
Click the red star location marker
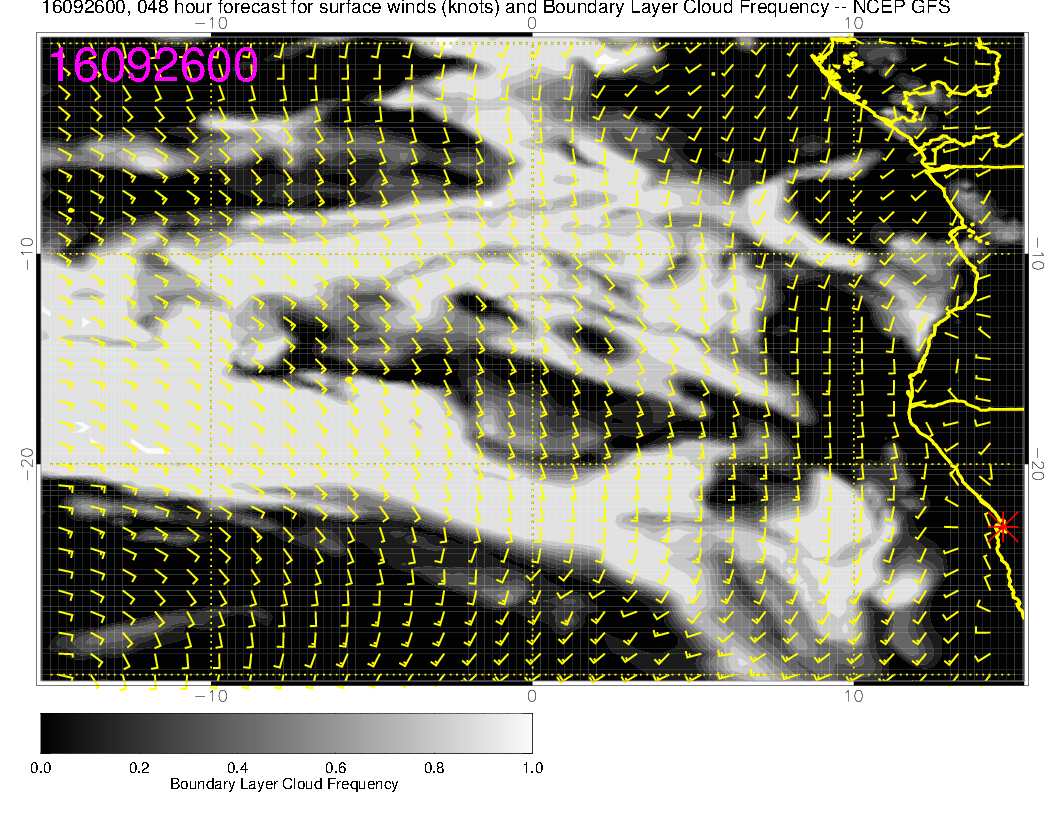pyautogui.click(x=1003, y=527)
